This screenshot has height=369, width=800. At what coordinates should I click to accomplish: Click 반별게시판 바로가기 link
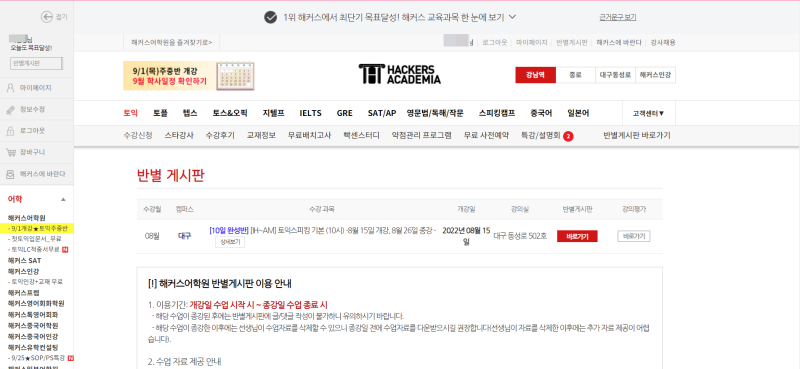[637, 136]
